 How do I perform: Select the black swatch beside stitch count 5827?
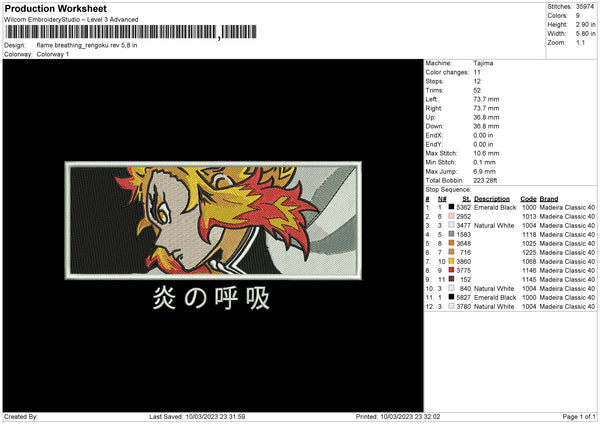pyautogui.click(x=452, y=297)
